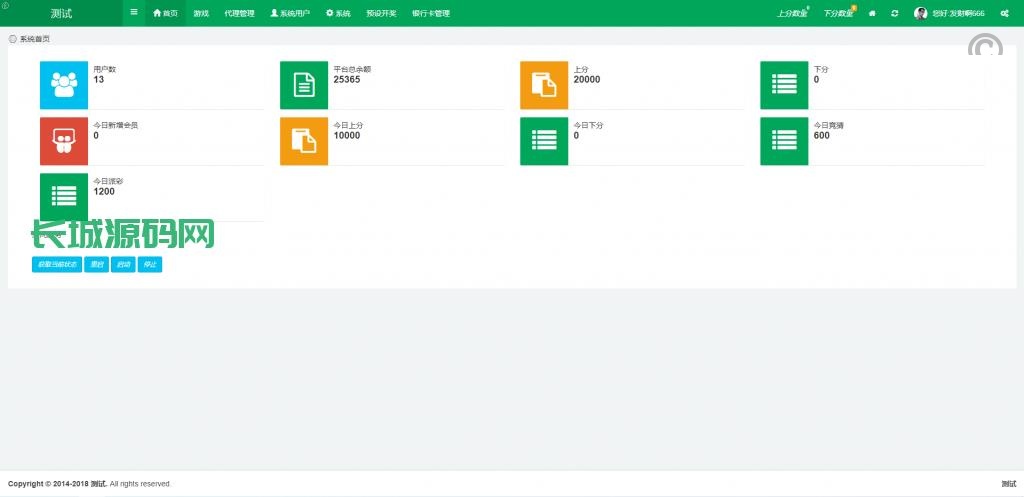1024x497 pixels.
Task: Open the 代理管理 menu
Action: 239,14
